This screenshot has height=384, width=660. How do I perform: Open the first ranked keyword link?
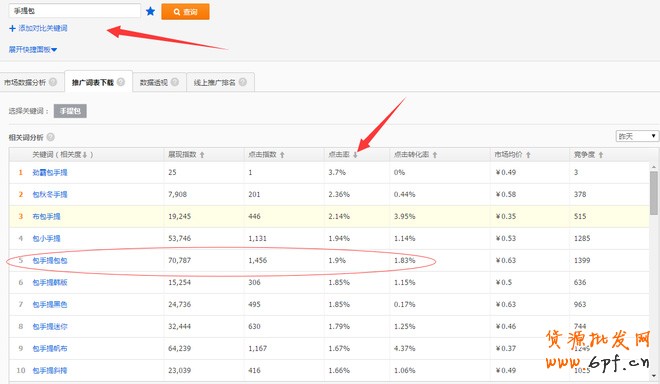50,172
